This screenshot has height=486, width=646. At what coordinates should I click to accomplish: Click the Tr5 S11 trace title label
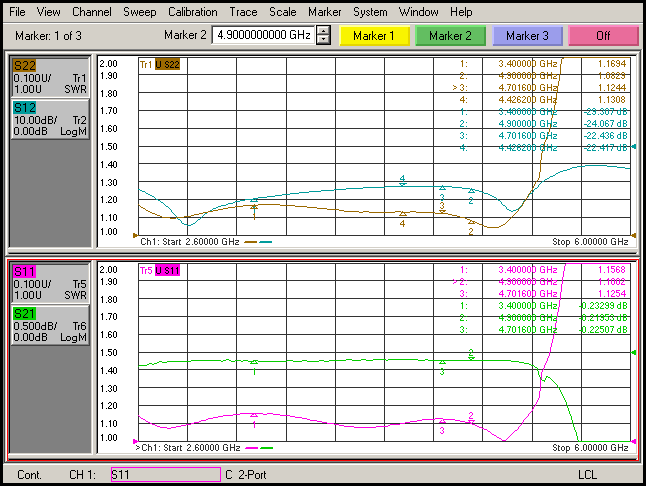pyautogui.click(x=159, y=271)
